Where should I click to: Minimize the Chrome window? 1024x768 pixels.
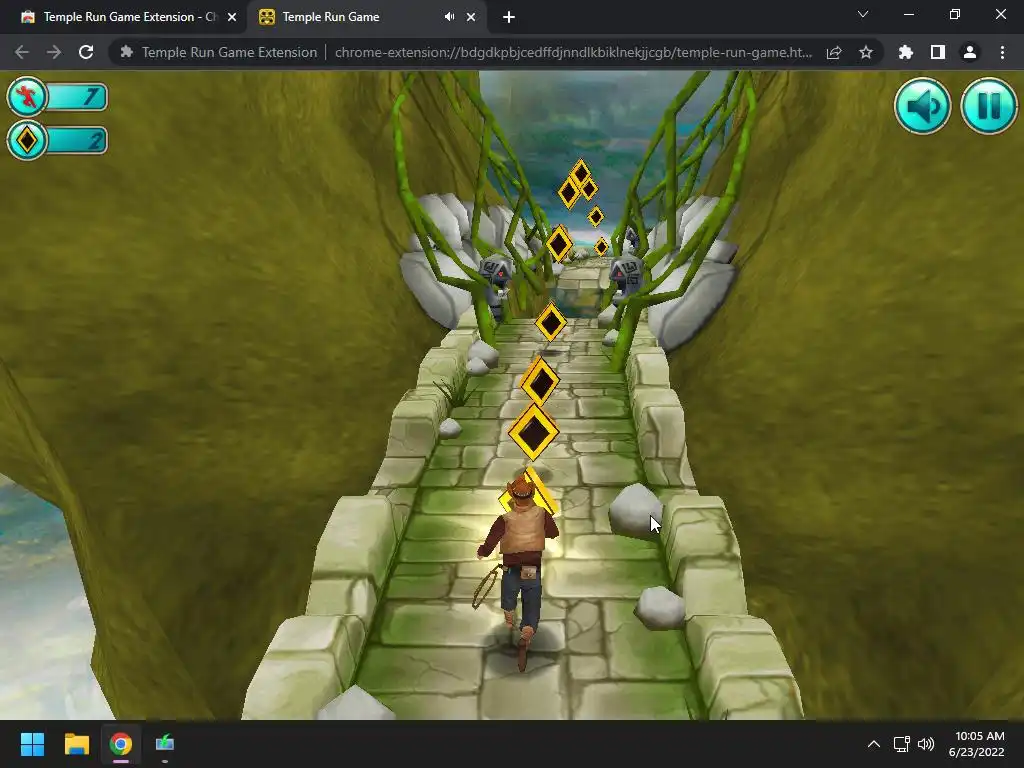908,14
